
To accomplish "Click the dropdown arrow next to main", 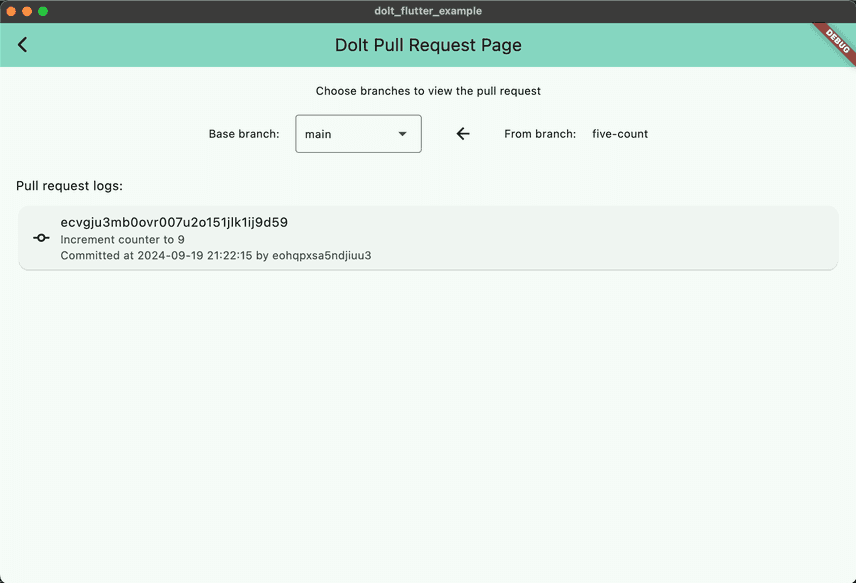I will 402,134.
